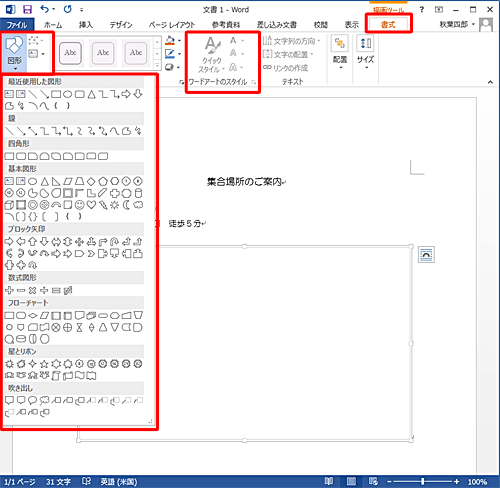Expand the サイズ dropdown
Image resolution: width=500 pixels, height=488 pixels.
pos(365,53)
